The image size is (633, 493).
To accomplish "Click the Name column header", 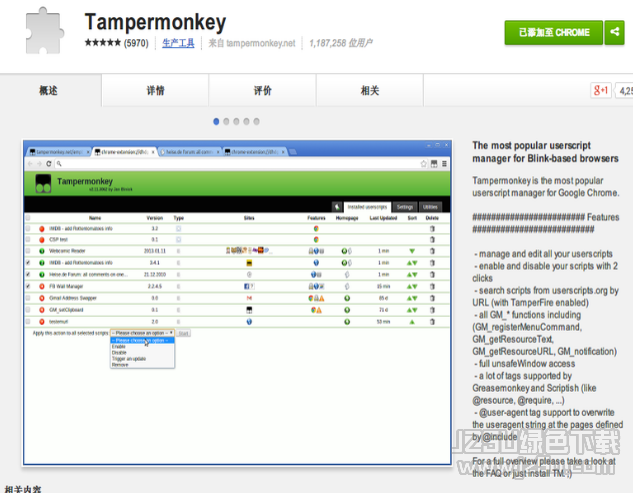I will point(95,218).
